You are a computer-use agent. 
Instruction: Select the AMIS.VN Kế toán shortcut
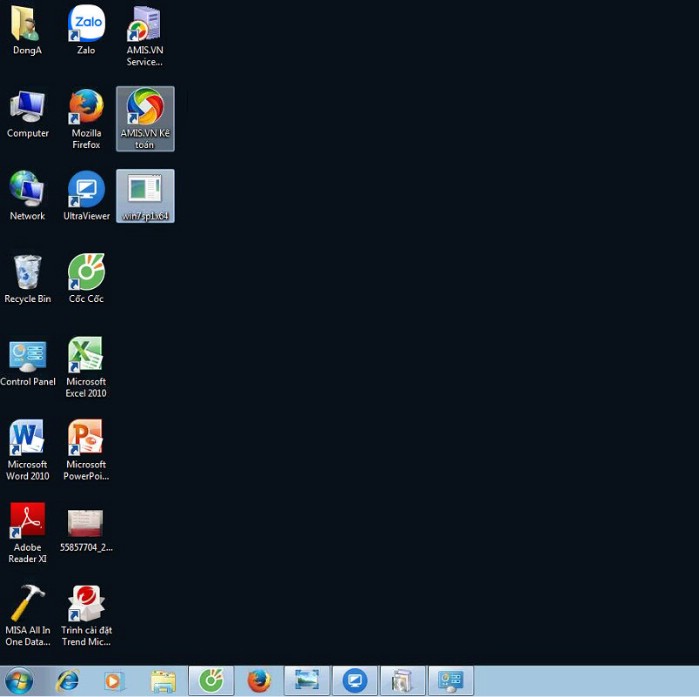tap(145, 119)
